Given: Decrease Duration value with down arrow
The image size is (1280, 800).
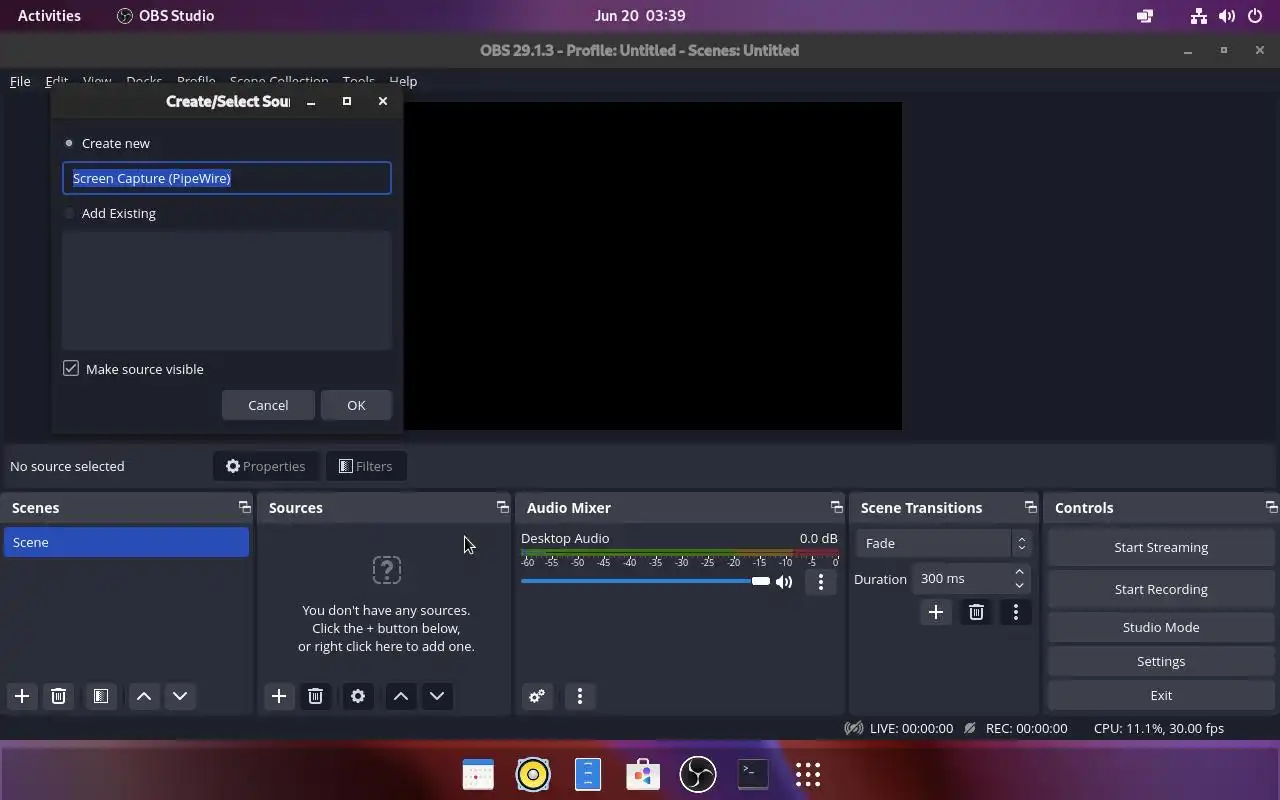Looking at the screenshot, I should pos(1019,585).
